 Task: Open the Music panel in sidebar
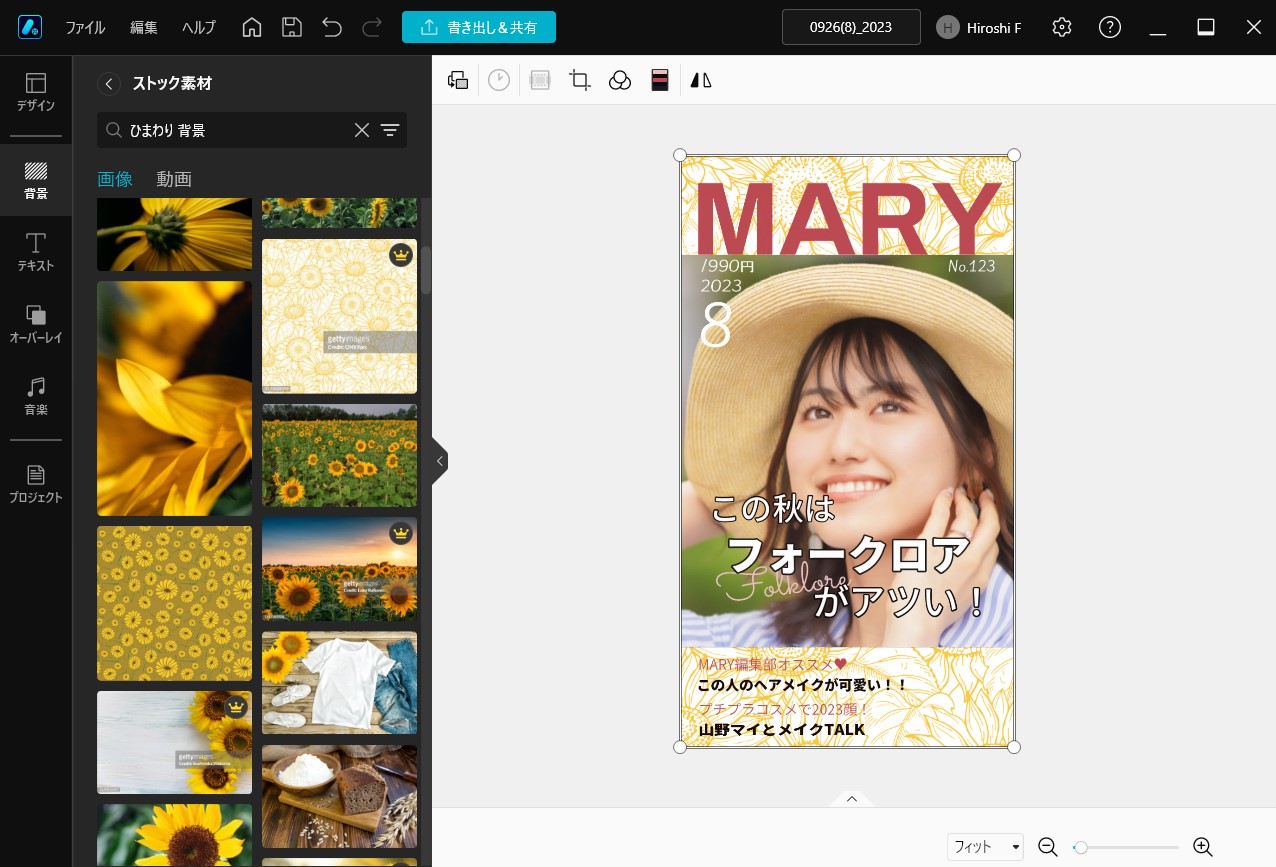click(x=36, y=396)
